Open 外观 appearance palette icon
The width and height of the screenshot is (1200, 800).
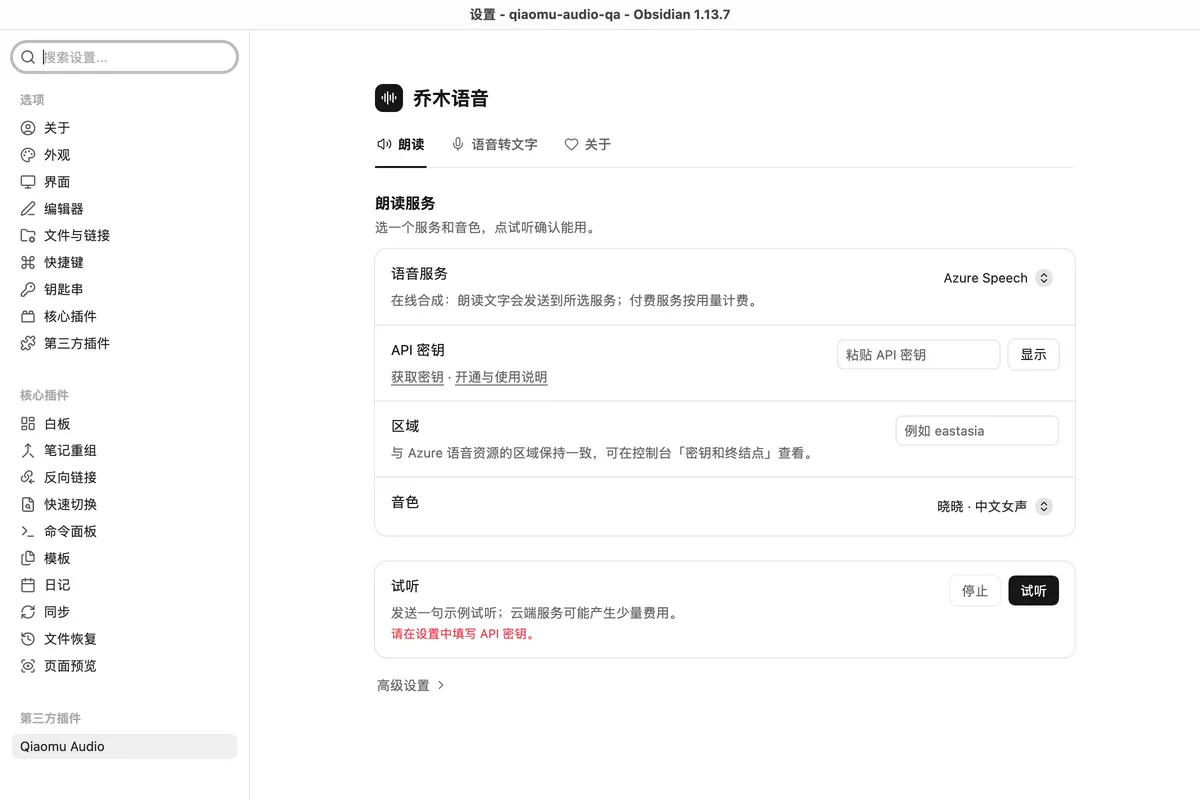(28, 155)
